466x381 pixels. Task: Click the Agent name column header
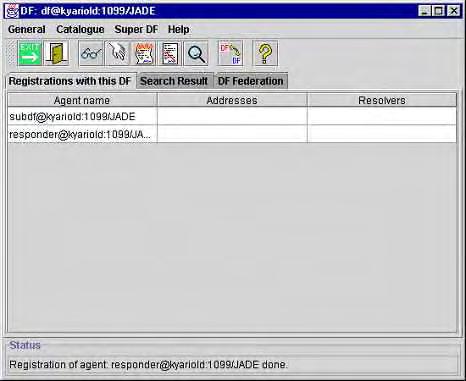point(82,100)
